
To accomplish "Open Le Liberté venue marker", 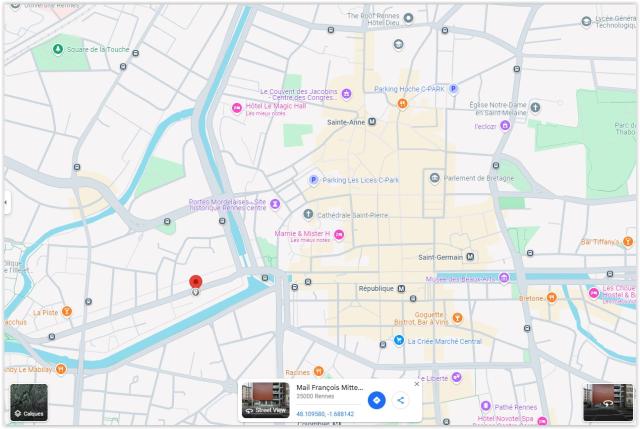I will pos(456,377).
